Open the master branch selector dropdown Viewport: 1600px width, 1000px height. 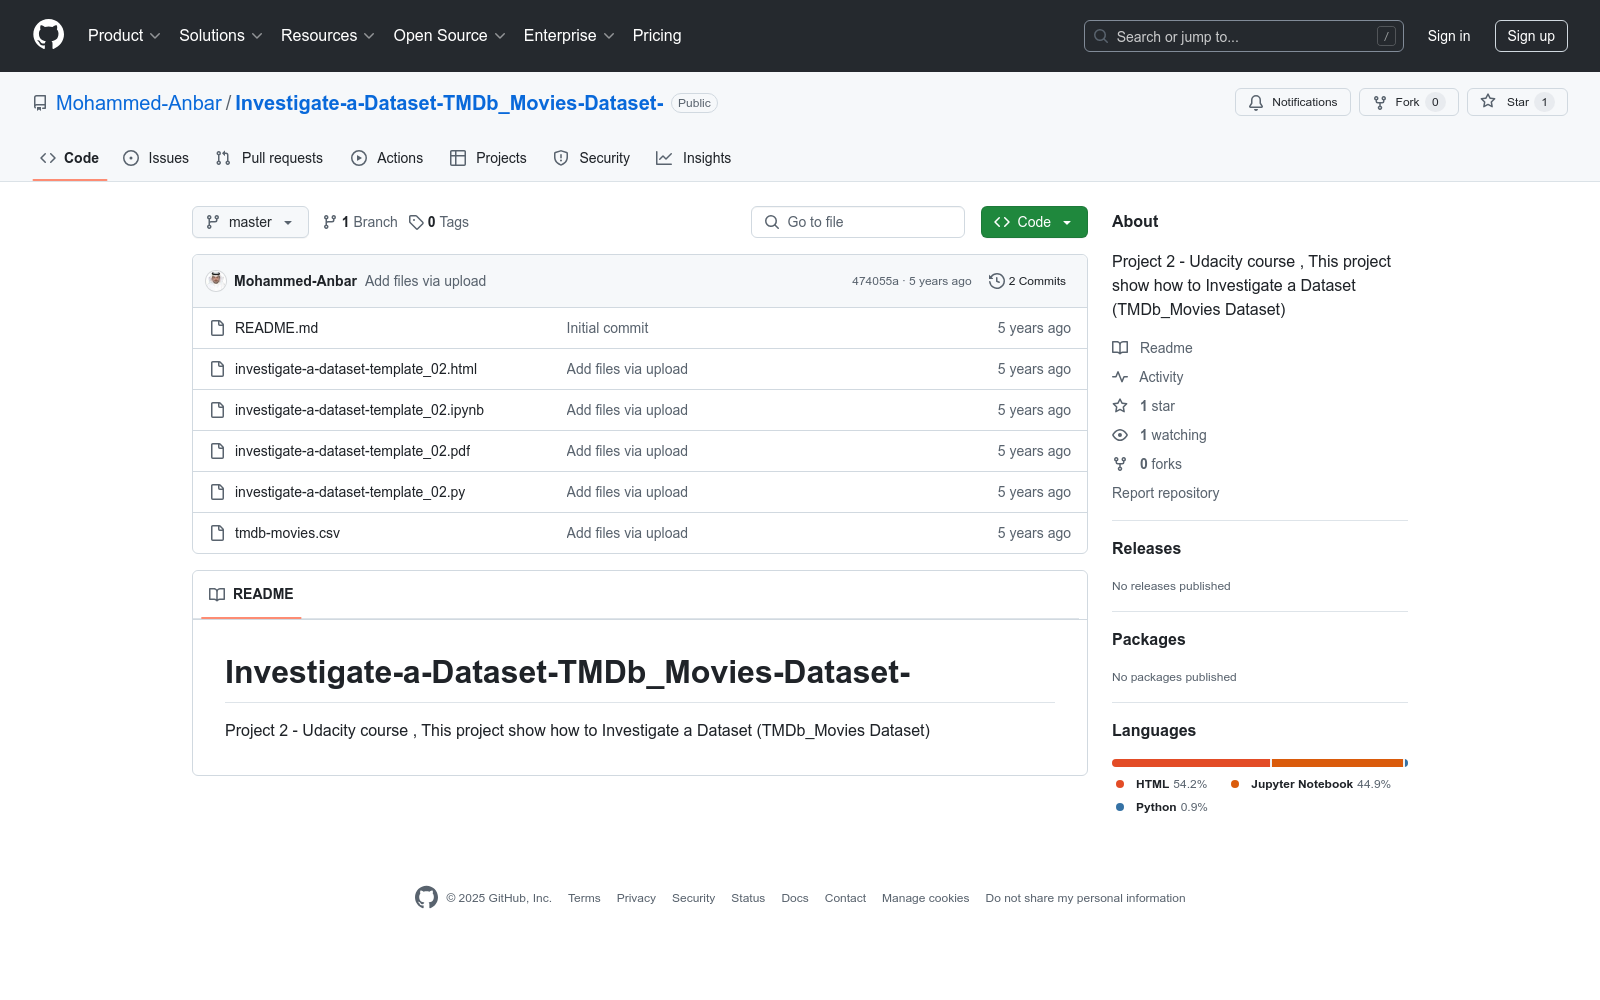pyautogui.click(x=250, y=222)
